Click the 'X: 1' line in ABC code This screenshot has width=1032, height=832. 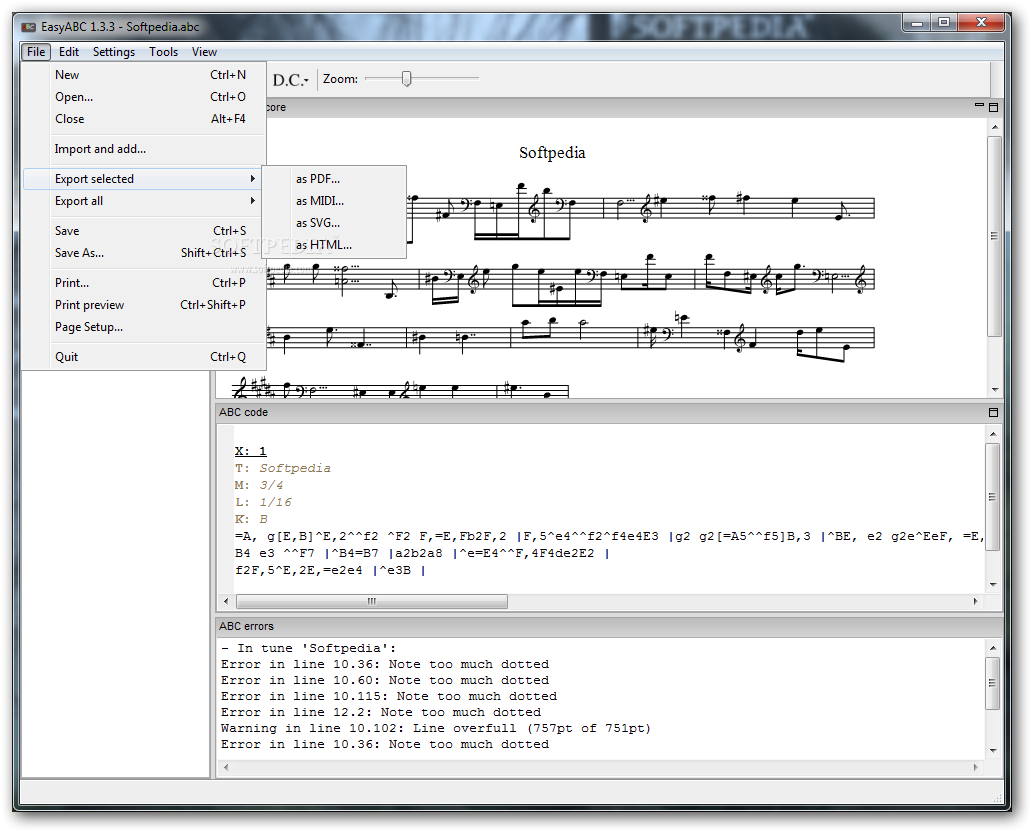[x=251, y=452]
